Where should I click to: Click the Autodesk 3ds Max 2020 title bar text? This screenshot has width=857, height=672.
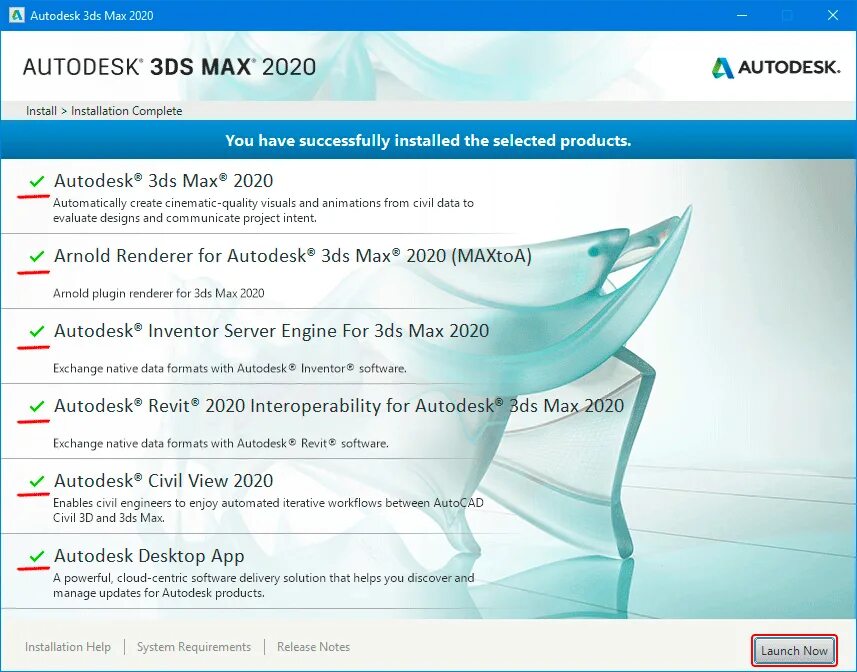pos(92,15)
